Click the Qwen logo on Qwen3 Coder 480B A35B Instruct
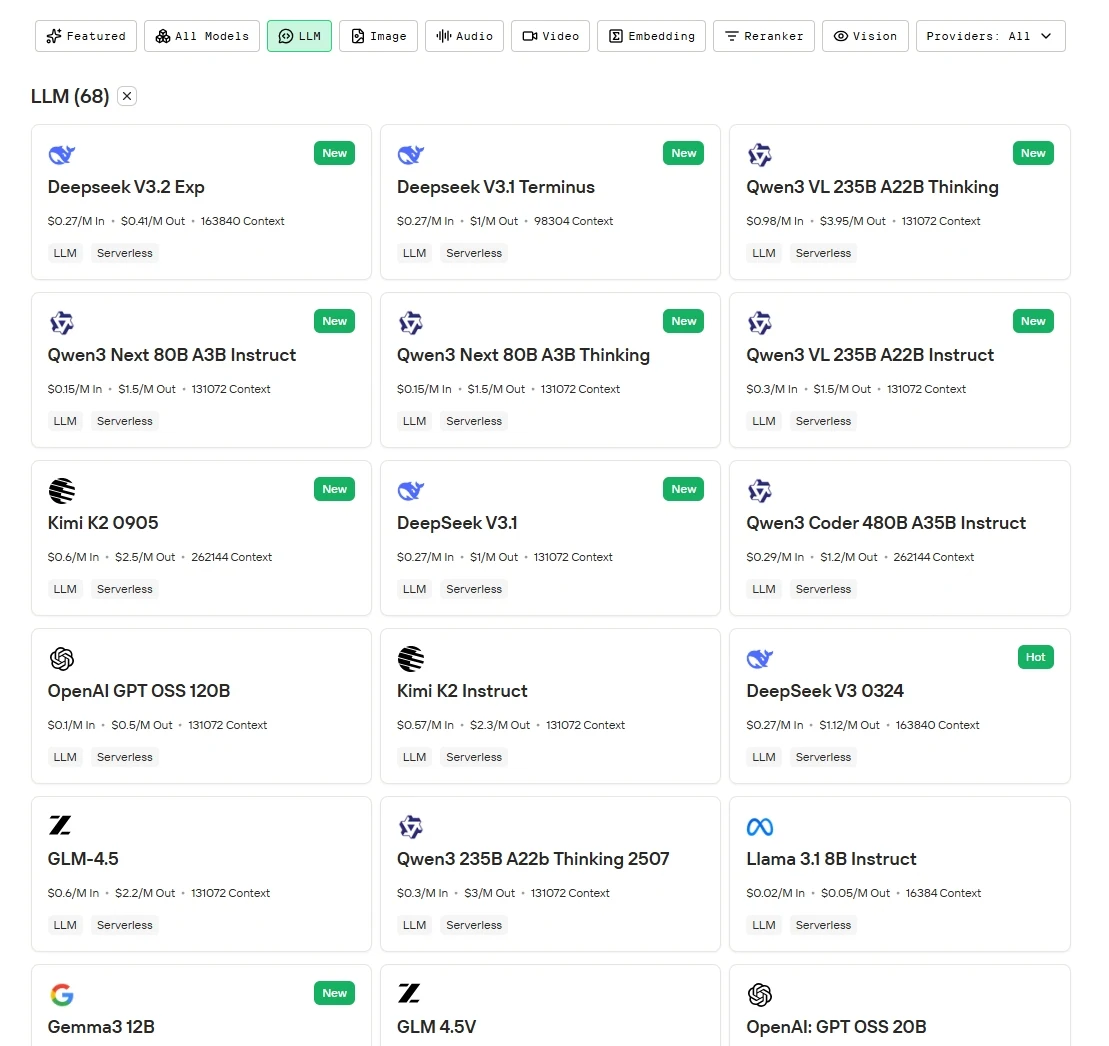The image size is (1109, 1046). pyautogui.click(x=760, y=490)
